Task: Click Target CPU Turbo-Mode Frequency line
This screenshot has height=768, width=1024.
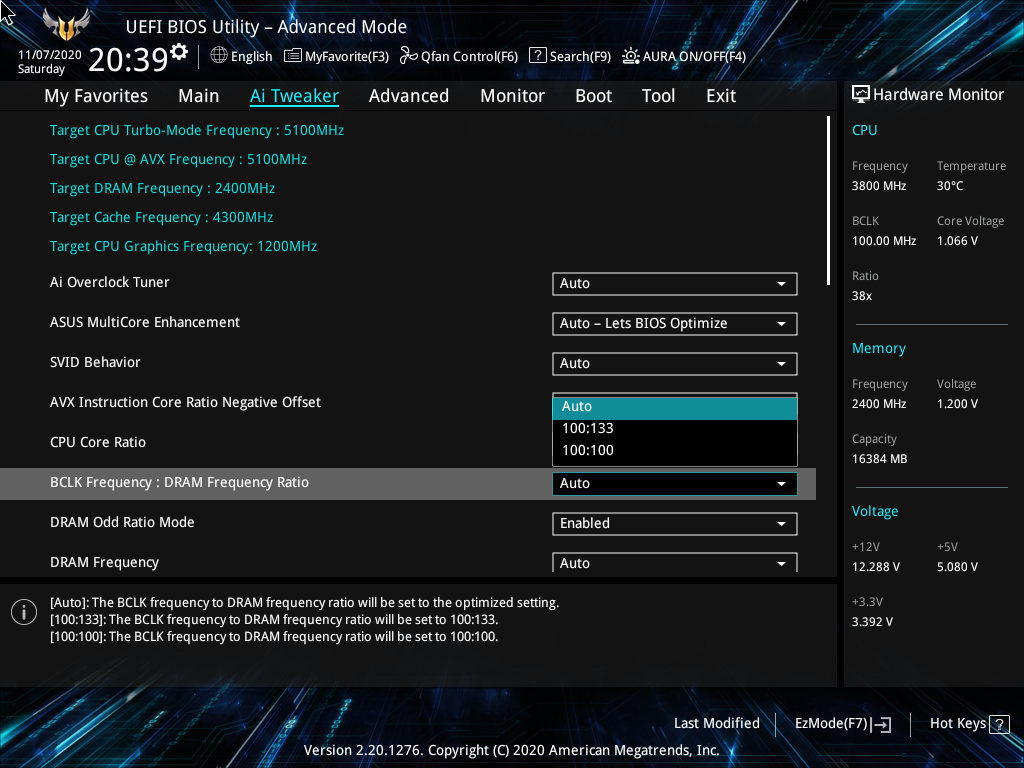Action: 197,131
